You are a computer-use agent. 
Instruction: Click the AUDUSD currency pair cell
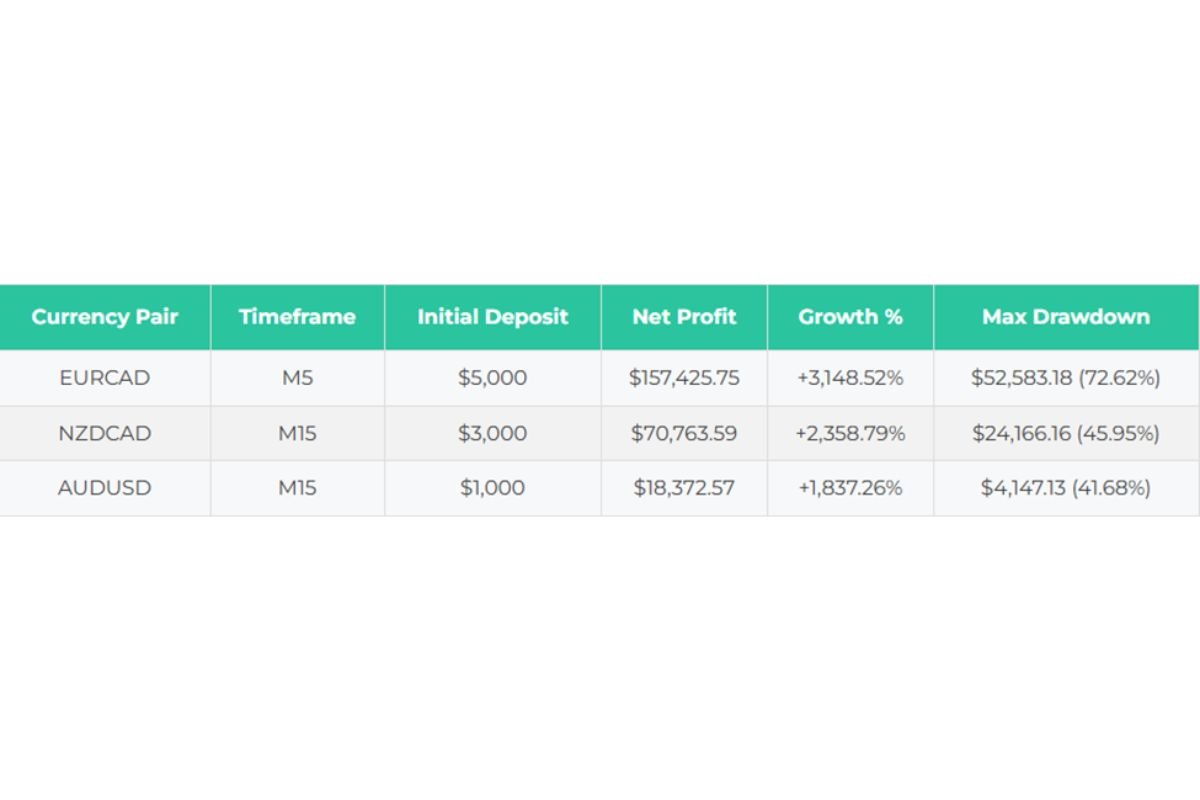(105, 488)
